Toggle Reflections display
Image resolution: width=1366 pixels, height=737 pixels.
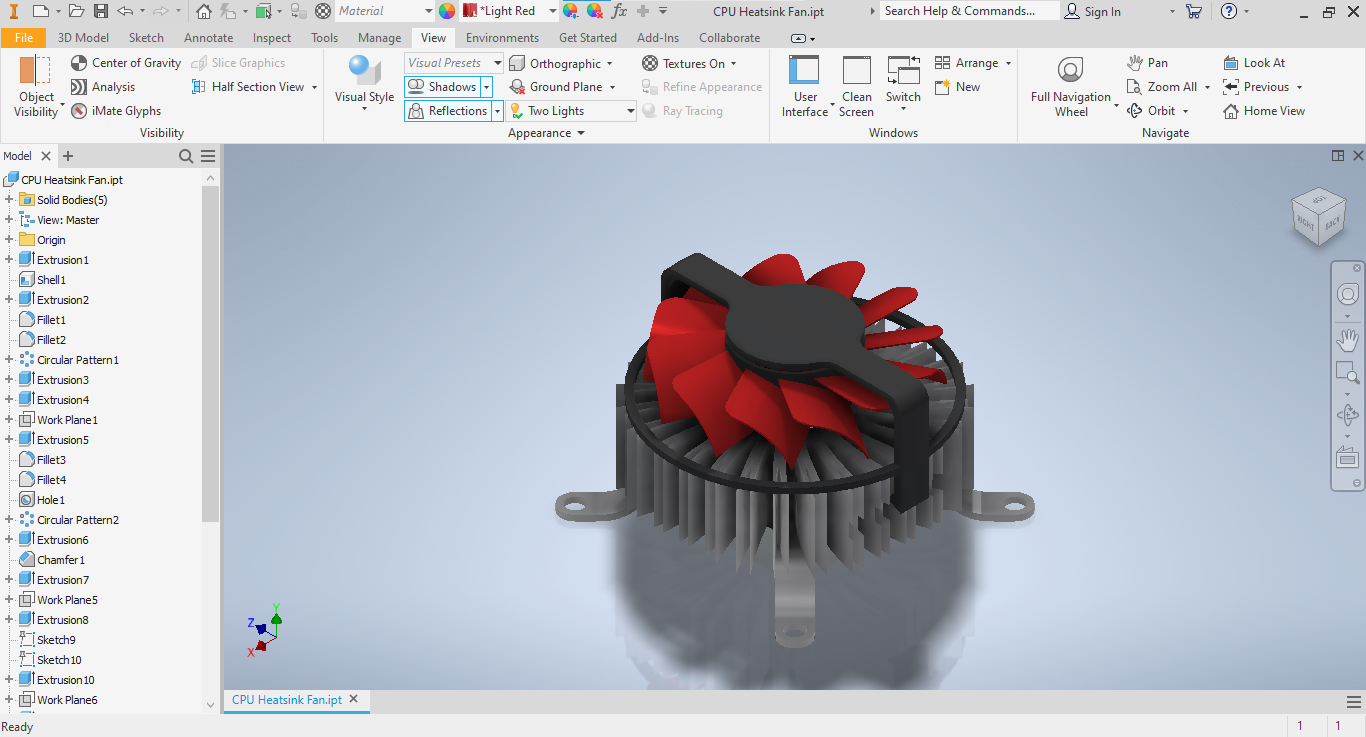point(446,111)
